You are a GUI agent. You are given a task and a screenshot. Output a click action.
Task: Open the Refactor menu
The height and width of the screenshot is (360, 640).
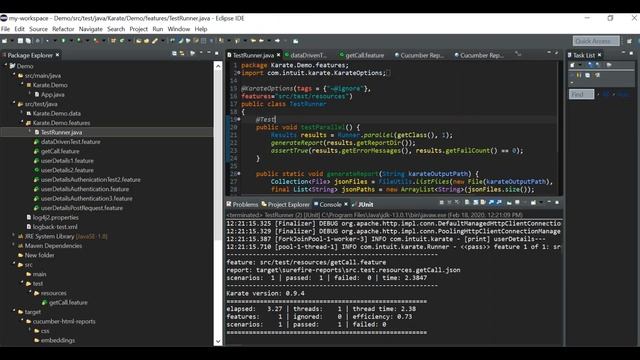tap(63, 29)
